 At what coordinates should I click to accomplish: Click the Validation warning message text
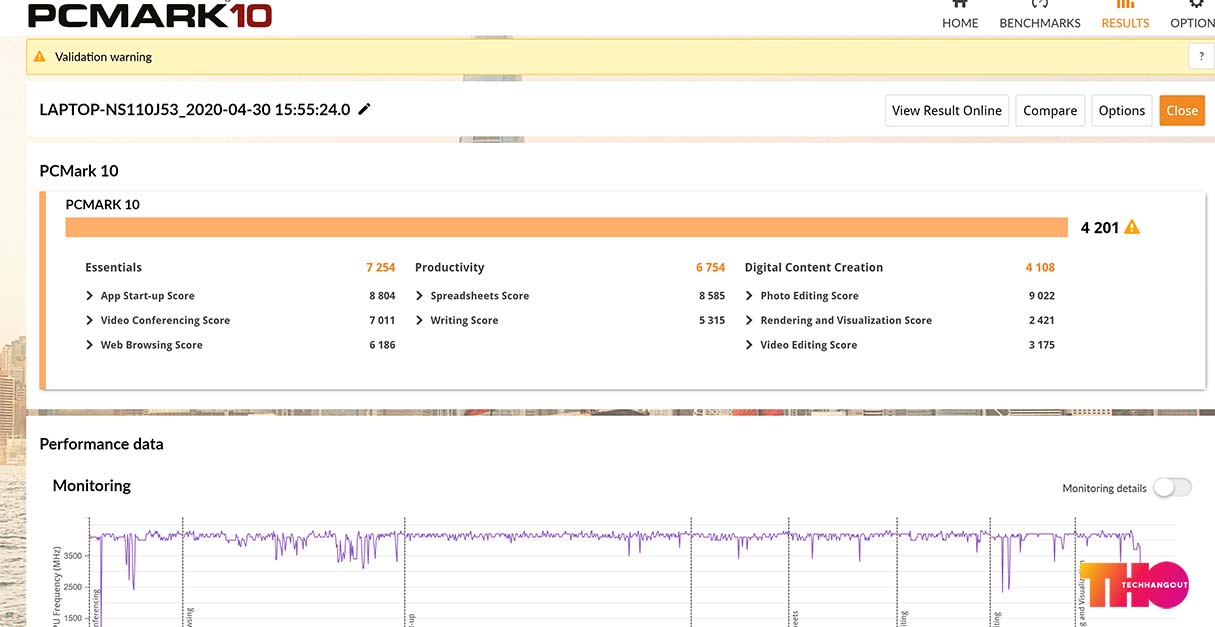[x=104, y=57]
